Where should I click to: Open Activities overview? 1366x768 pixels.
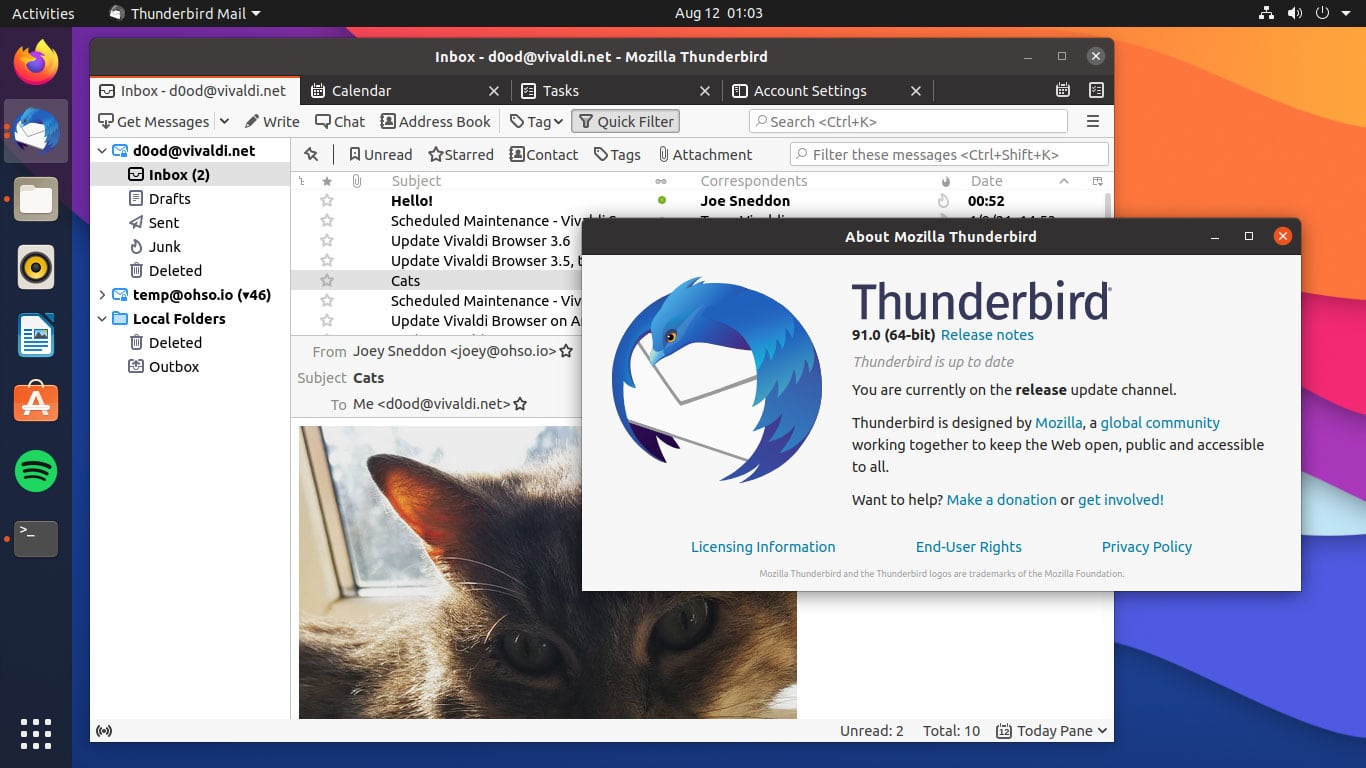43,13
